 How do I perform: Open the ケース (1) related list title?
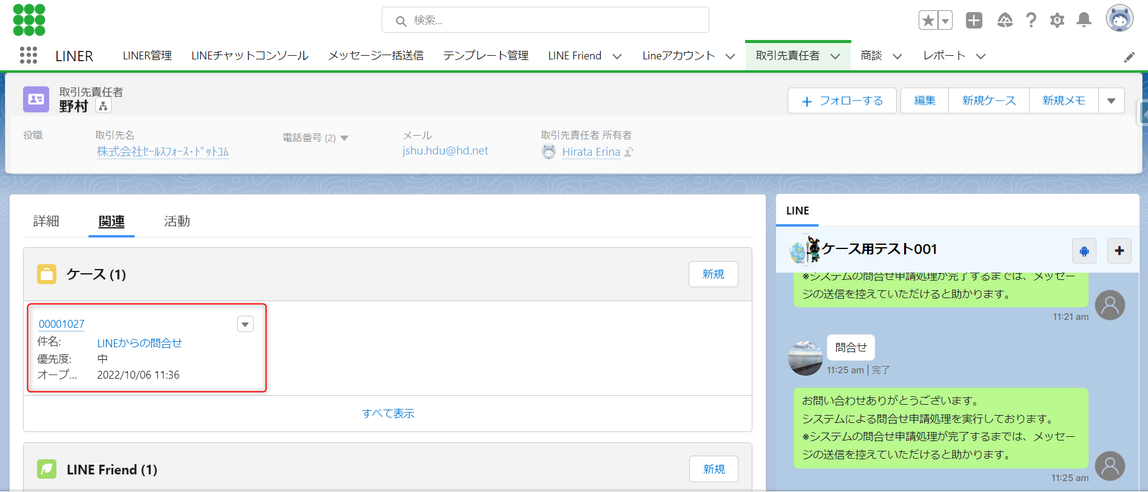coord(97,275)
